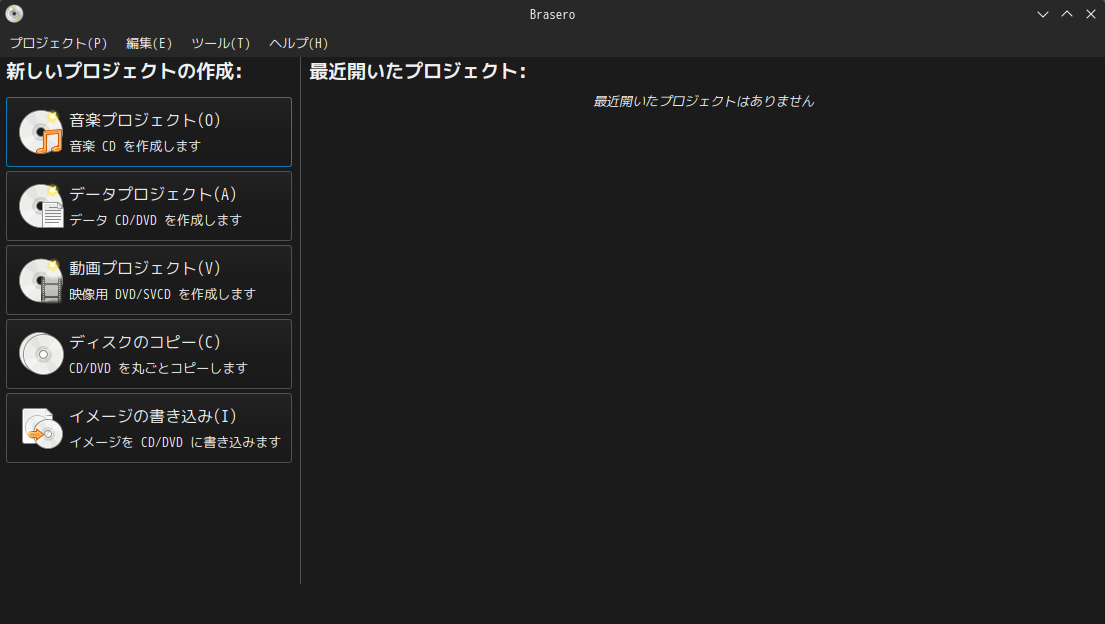Choose the データプロジェクト(A) label text
This screenshot has height=624, width=1105.
[x=152, y=195]
